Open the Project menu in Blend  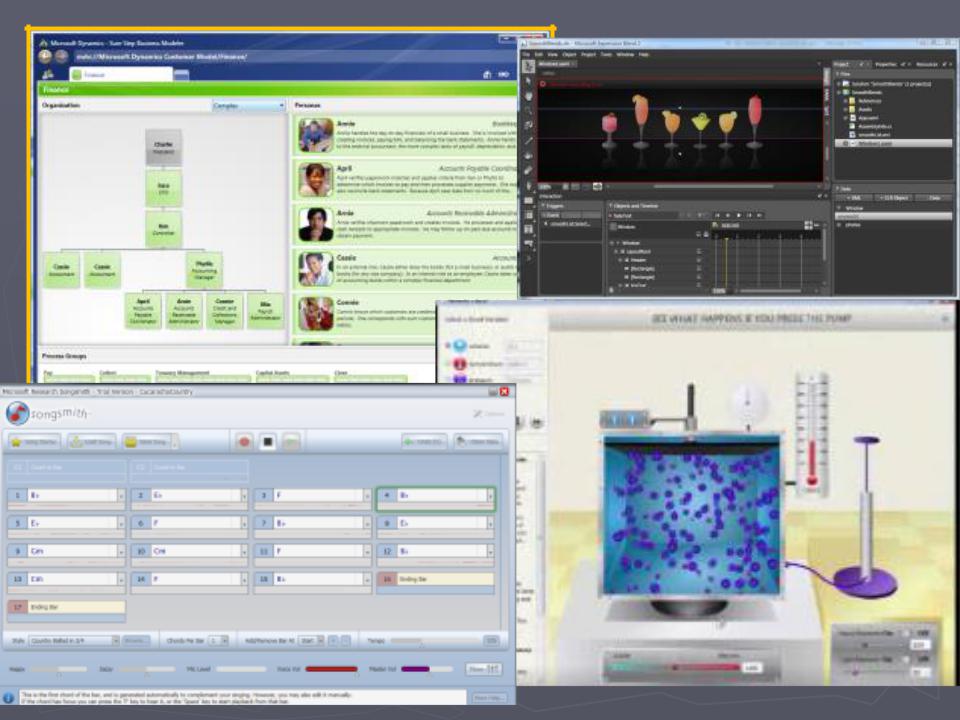click(589, 54)
